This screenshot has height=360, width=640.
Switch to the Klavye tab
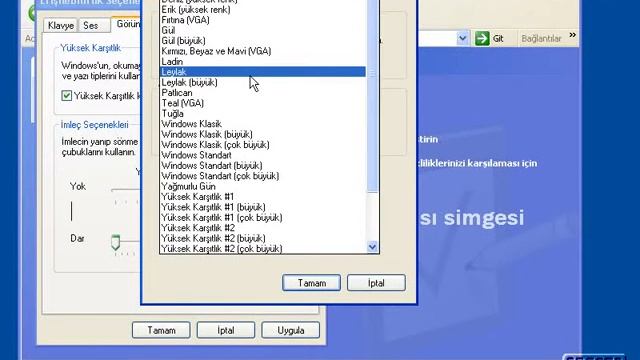pos(61,25)
